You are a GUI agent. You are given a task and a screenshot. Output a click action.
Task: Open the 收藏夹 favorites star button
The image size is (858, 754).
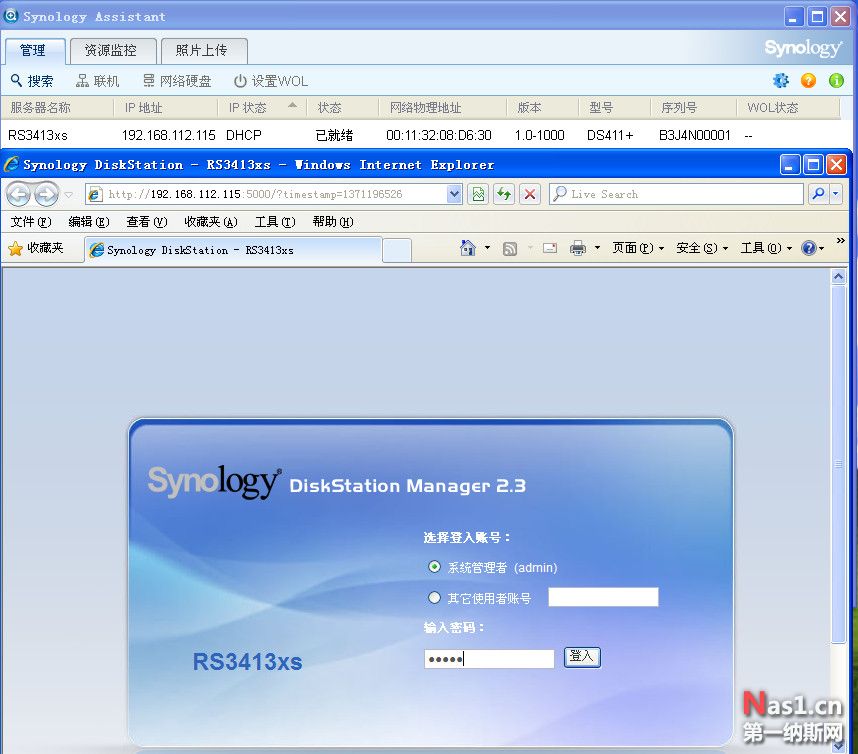coord(36,248)
